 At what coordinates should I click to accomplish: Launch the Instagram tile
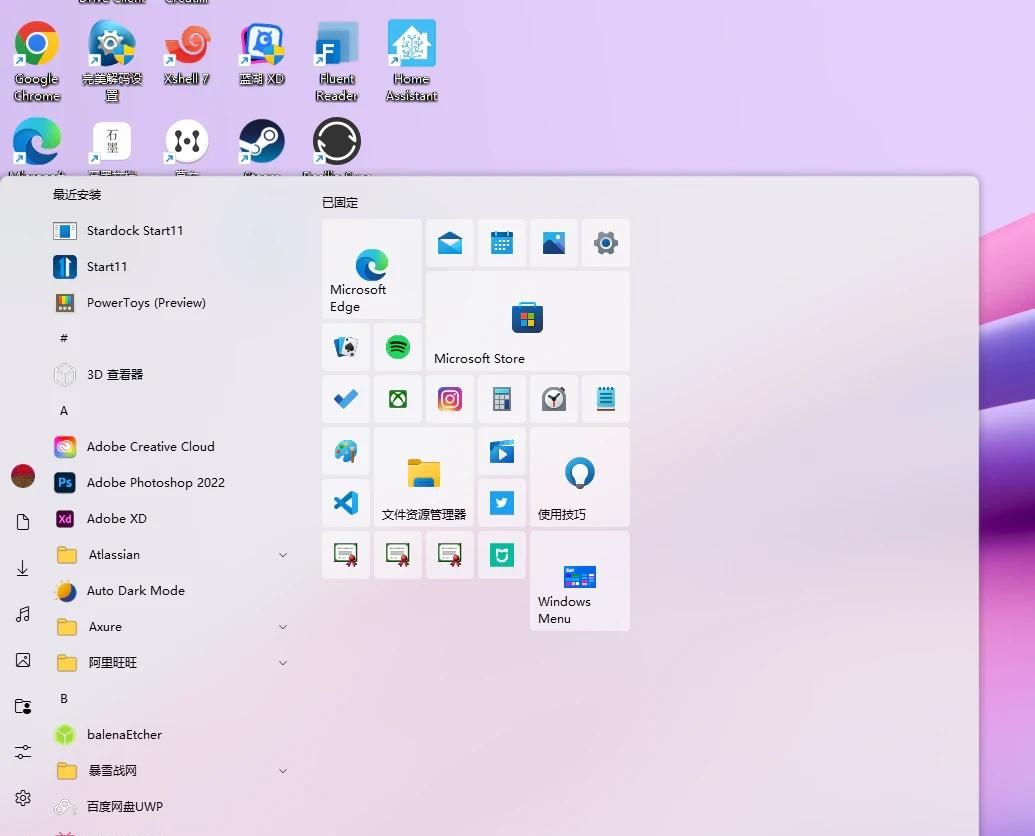click(450, 399)
